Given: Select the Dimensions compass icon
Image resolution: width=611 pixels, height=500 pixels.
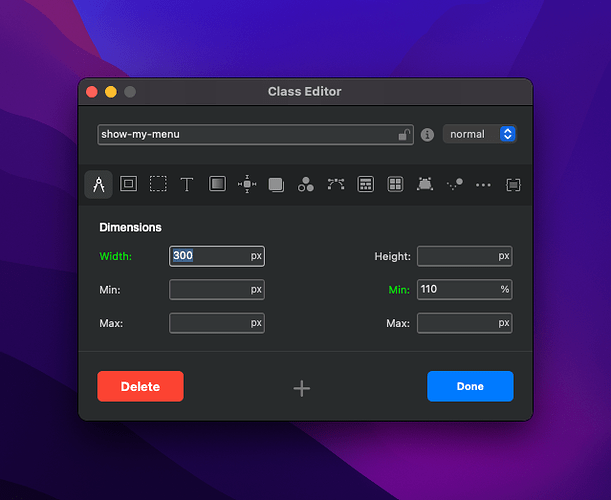Looking at the screenshot, I should tap(99, 184).
